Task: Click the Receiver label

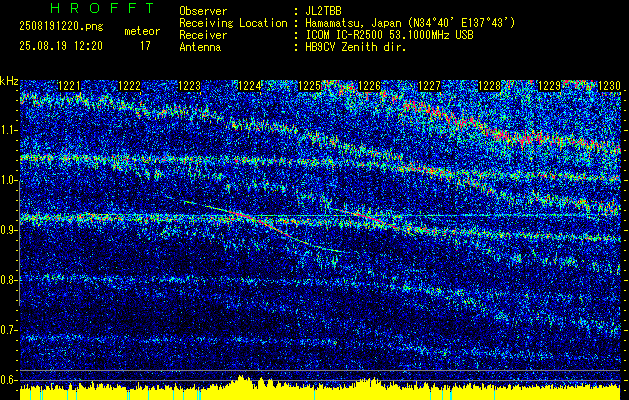Action: coord(203,35)
